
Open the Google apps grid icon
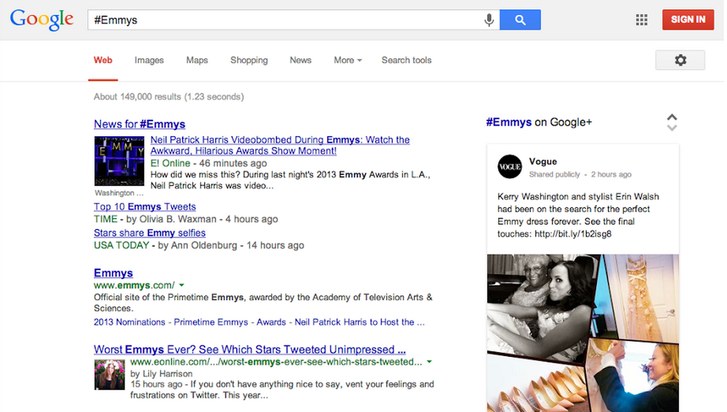tap(641, 20)
